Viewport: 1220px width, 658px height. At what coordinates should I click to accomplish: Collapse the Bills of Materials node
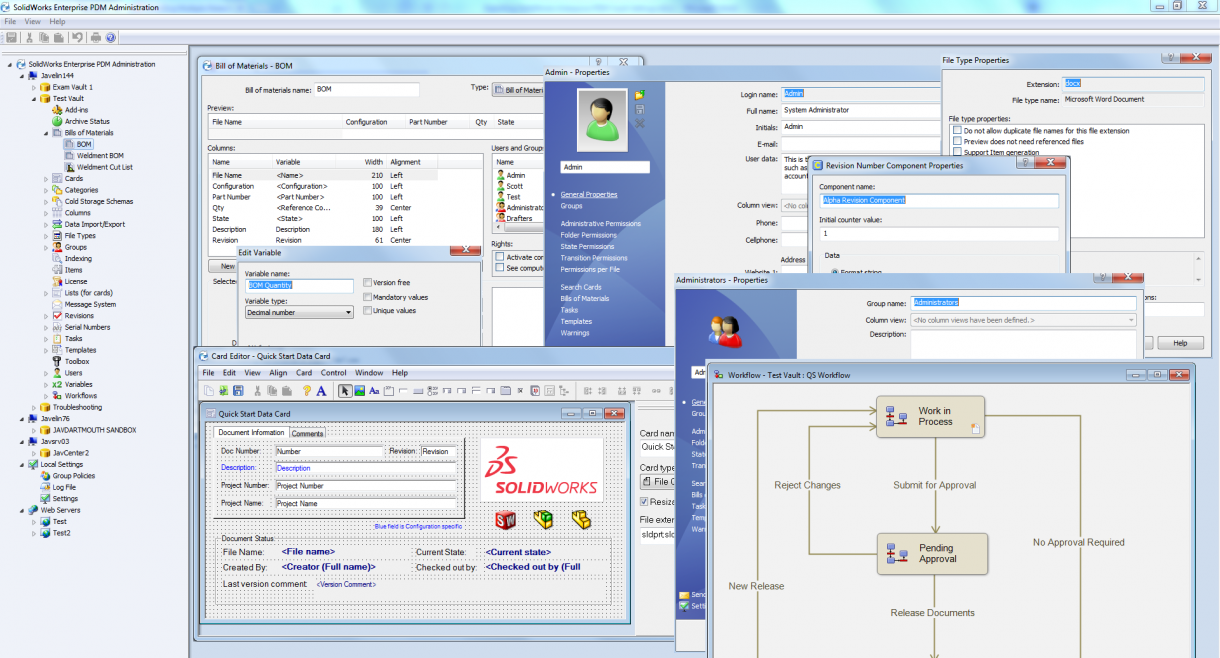(x=46, y=133)
